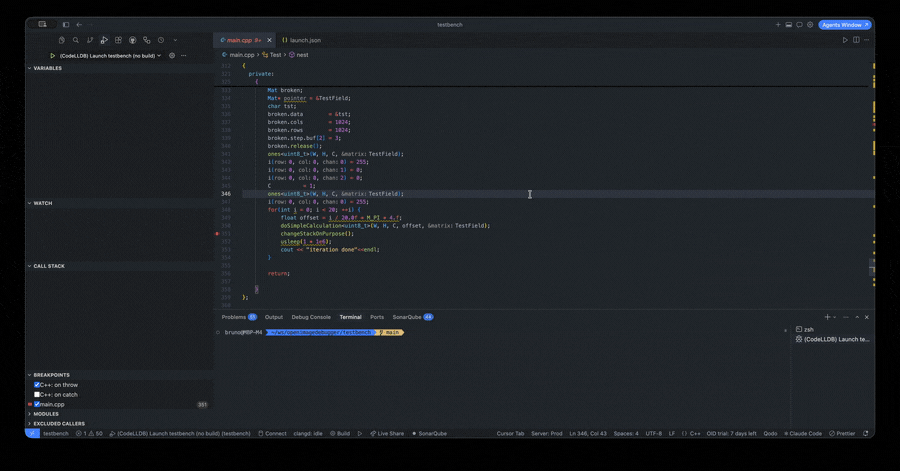This screenshot has height=471, width=900.
Task: Open Prettier status in status bar
Action: [842, 434]
